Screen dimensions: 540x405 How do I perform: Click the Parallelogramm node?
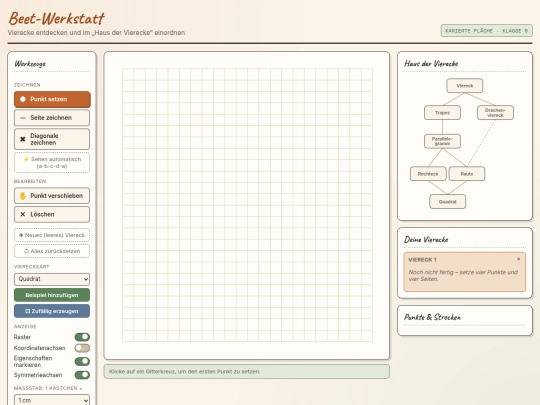pyautogui.click(x=442, y=141)
